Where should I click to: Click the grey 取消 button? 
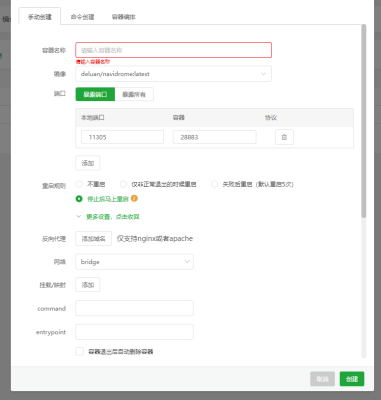[322, 379]
